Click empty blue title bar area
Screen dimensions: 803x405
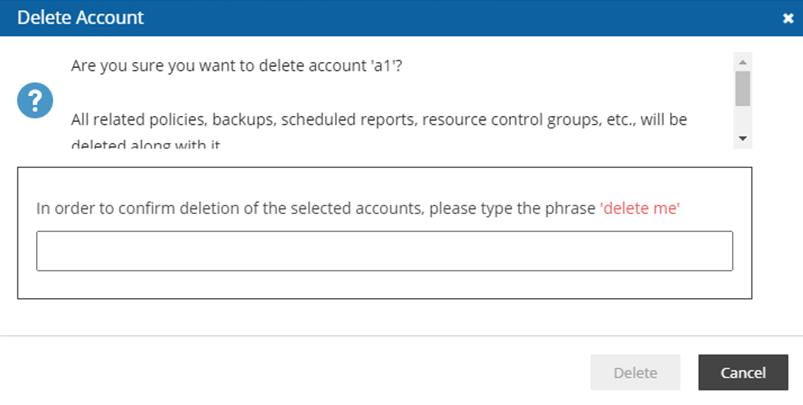tap(450, 18)
